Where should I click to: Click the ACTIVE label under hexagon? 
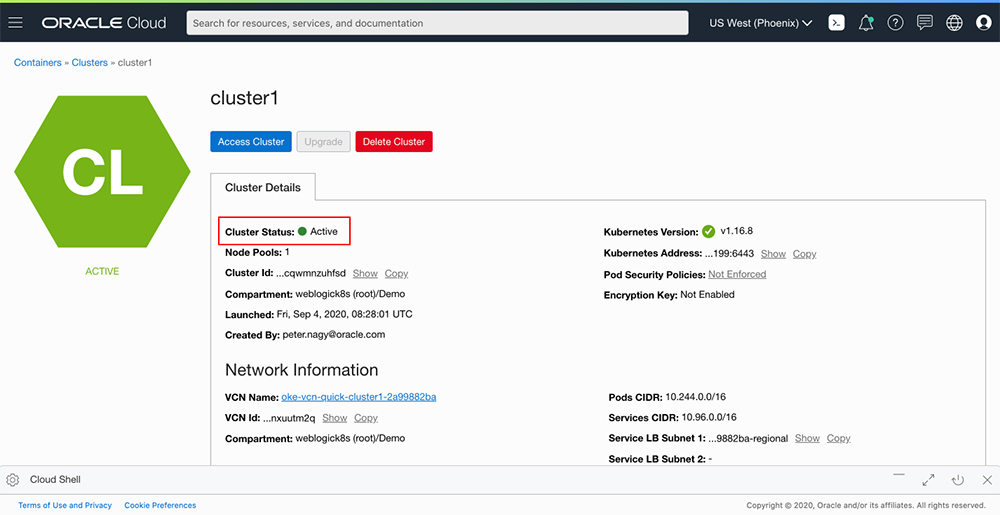tap(102, 272)
